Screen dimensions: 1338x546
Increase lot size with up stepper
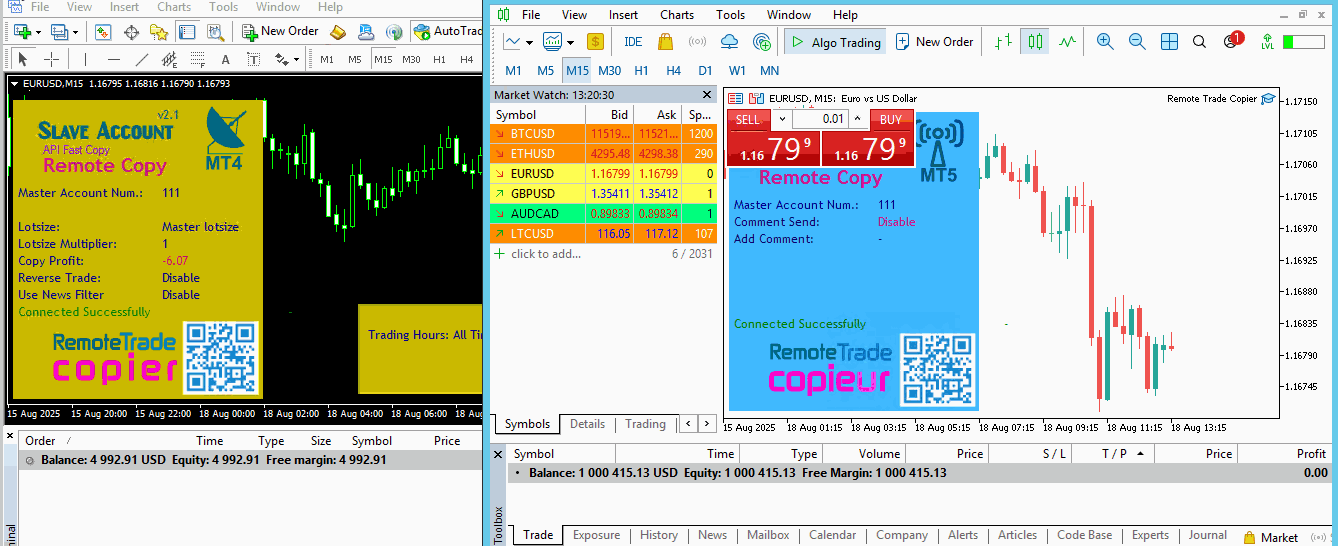tap(858, 119)
